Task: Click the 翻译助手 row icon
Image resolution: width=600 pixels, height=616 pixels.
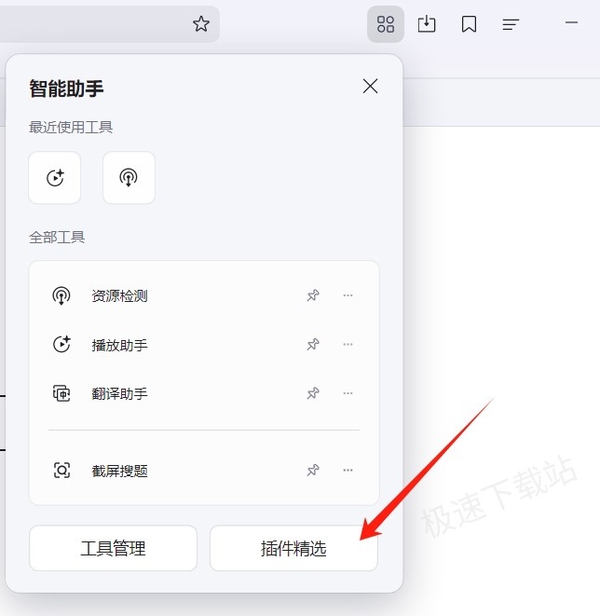Action: pos(61,393)
